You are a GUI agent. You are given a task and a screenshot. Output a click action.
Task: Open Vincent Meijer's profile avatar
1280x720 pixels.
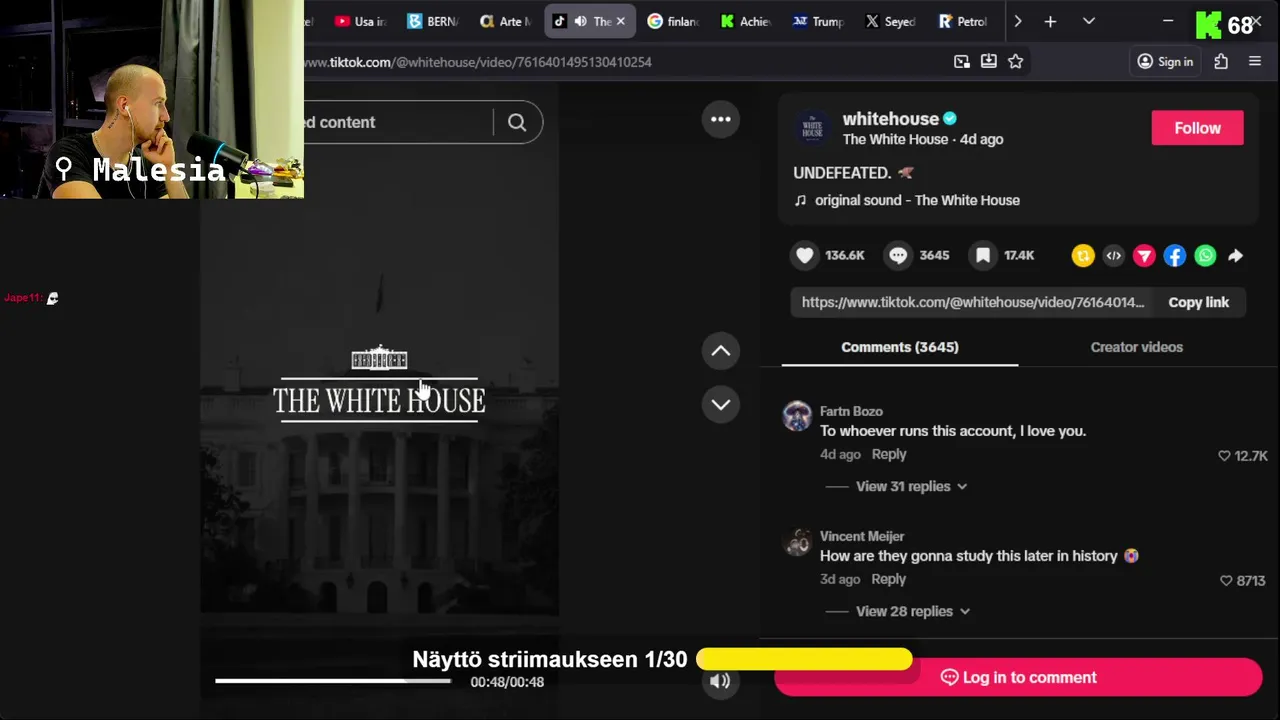(797, 541)
